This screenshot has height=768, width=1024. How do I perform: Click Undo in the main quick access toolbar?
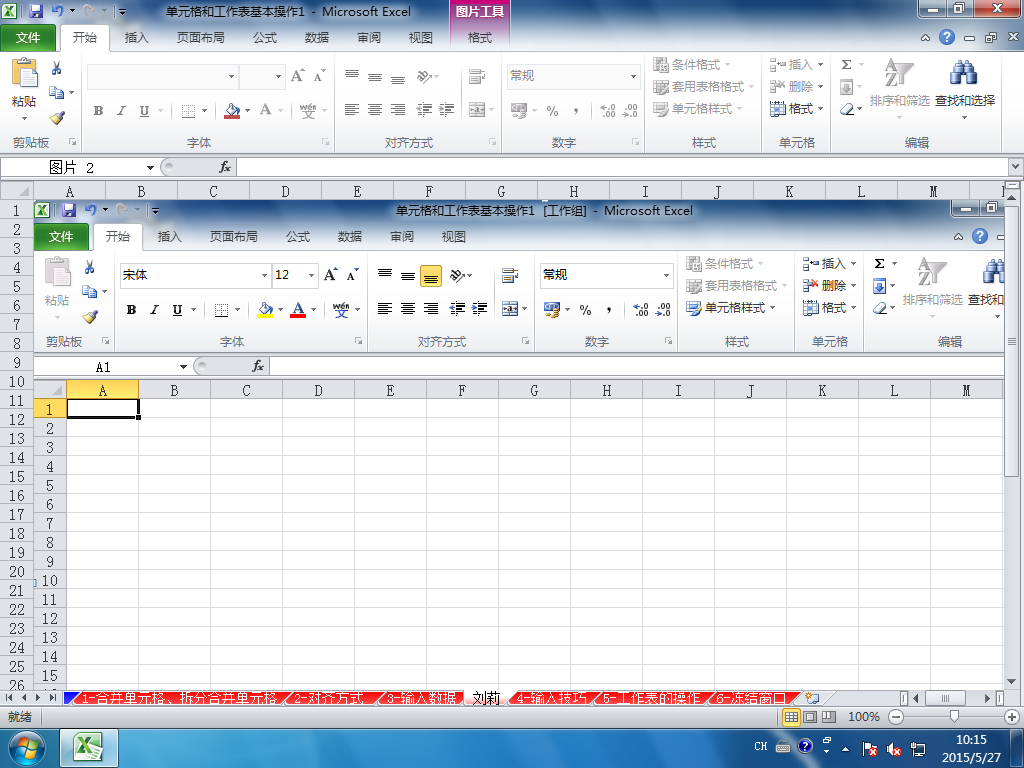click(x=57, y=11)
